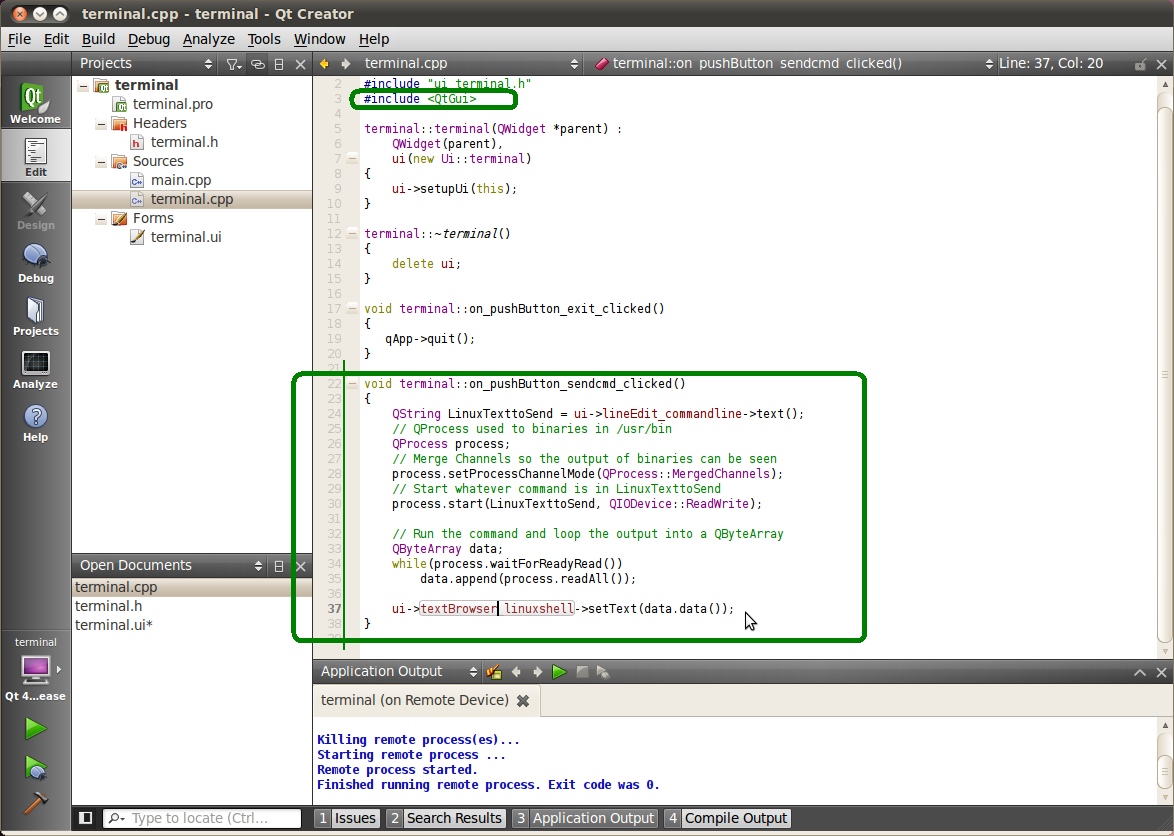Switch to Edit mode
Viewport: 1174px width, 836px height.
pos(35,157)
